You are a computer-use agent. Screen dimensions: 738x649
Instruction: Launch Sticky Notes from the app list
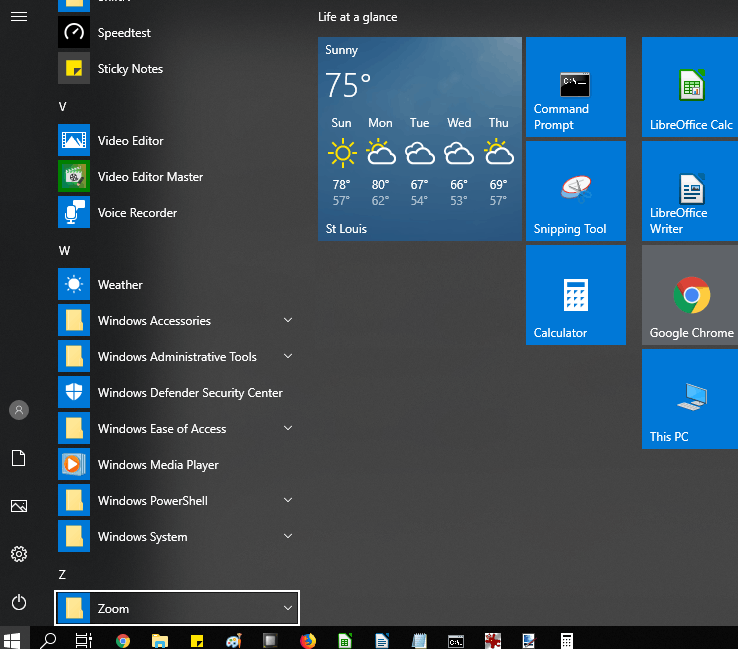[177, 69]
